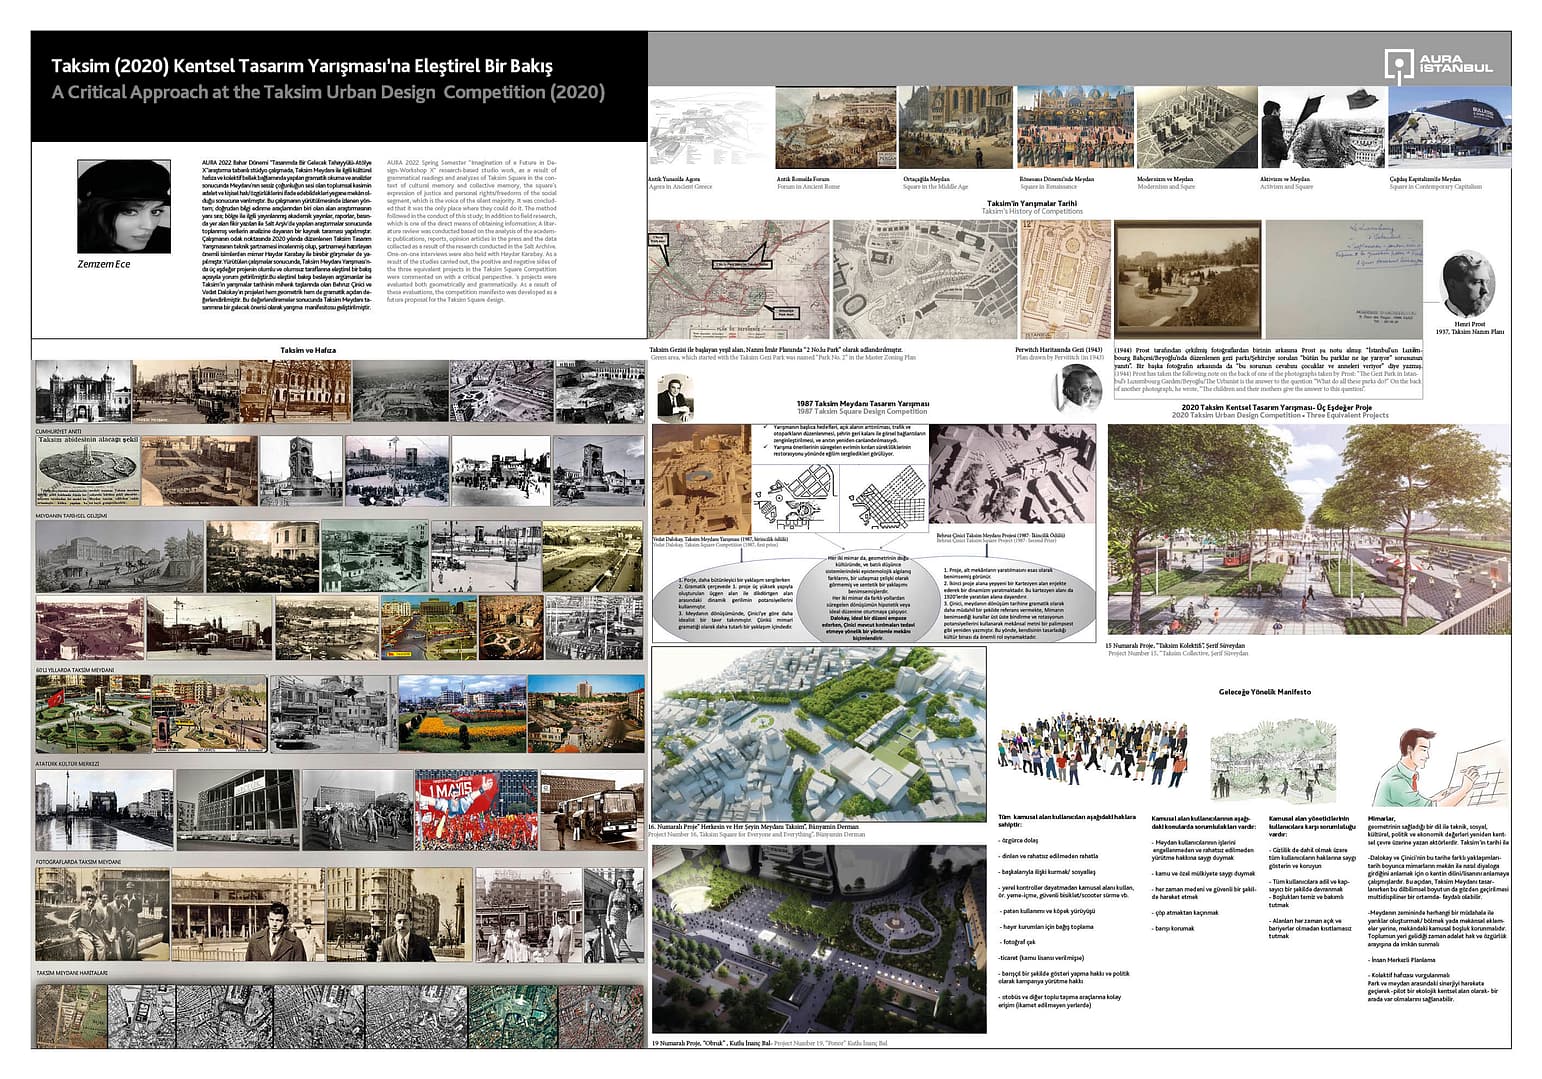Open the Modernism and Square image
1542x1079 pixels.
click(1196, 127)
